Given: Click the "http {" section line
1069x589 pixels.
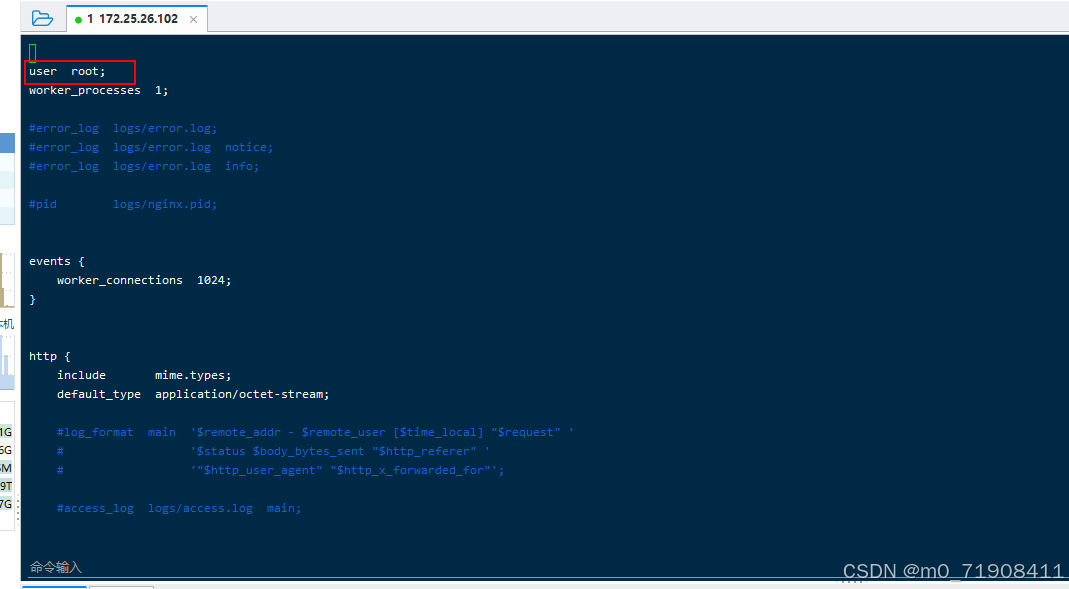Looking at the screenshot, I should tap(48, 355).
